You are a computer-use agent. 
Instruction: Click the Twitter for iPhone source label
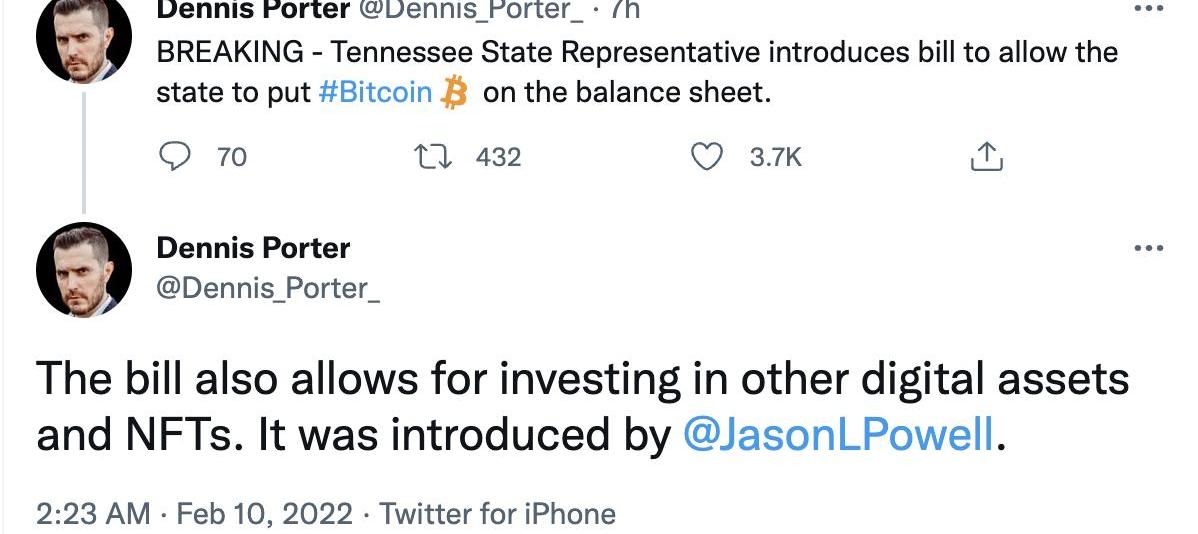(x=497, y=514)
